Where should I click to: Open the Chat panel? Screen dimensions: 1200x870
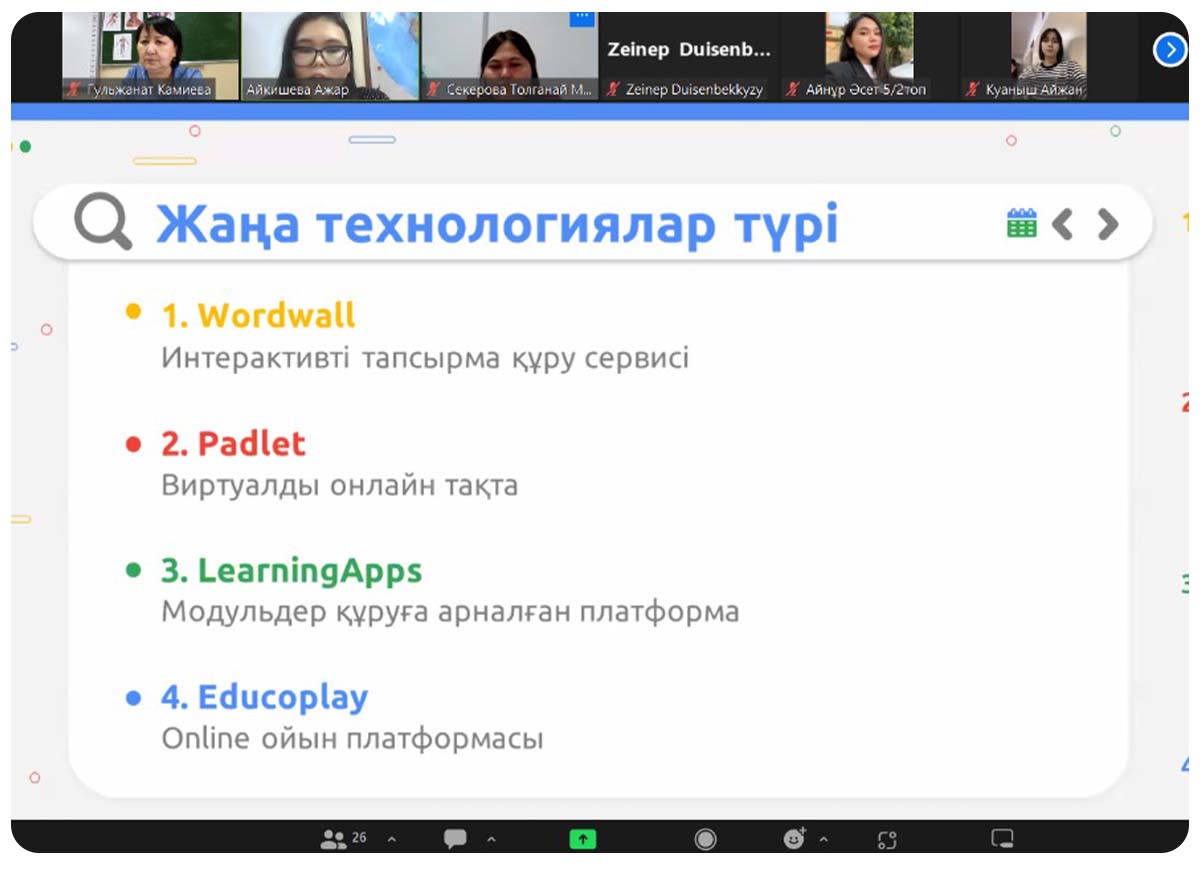(455, 839)
